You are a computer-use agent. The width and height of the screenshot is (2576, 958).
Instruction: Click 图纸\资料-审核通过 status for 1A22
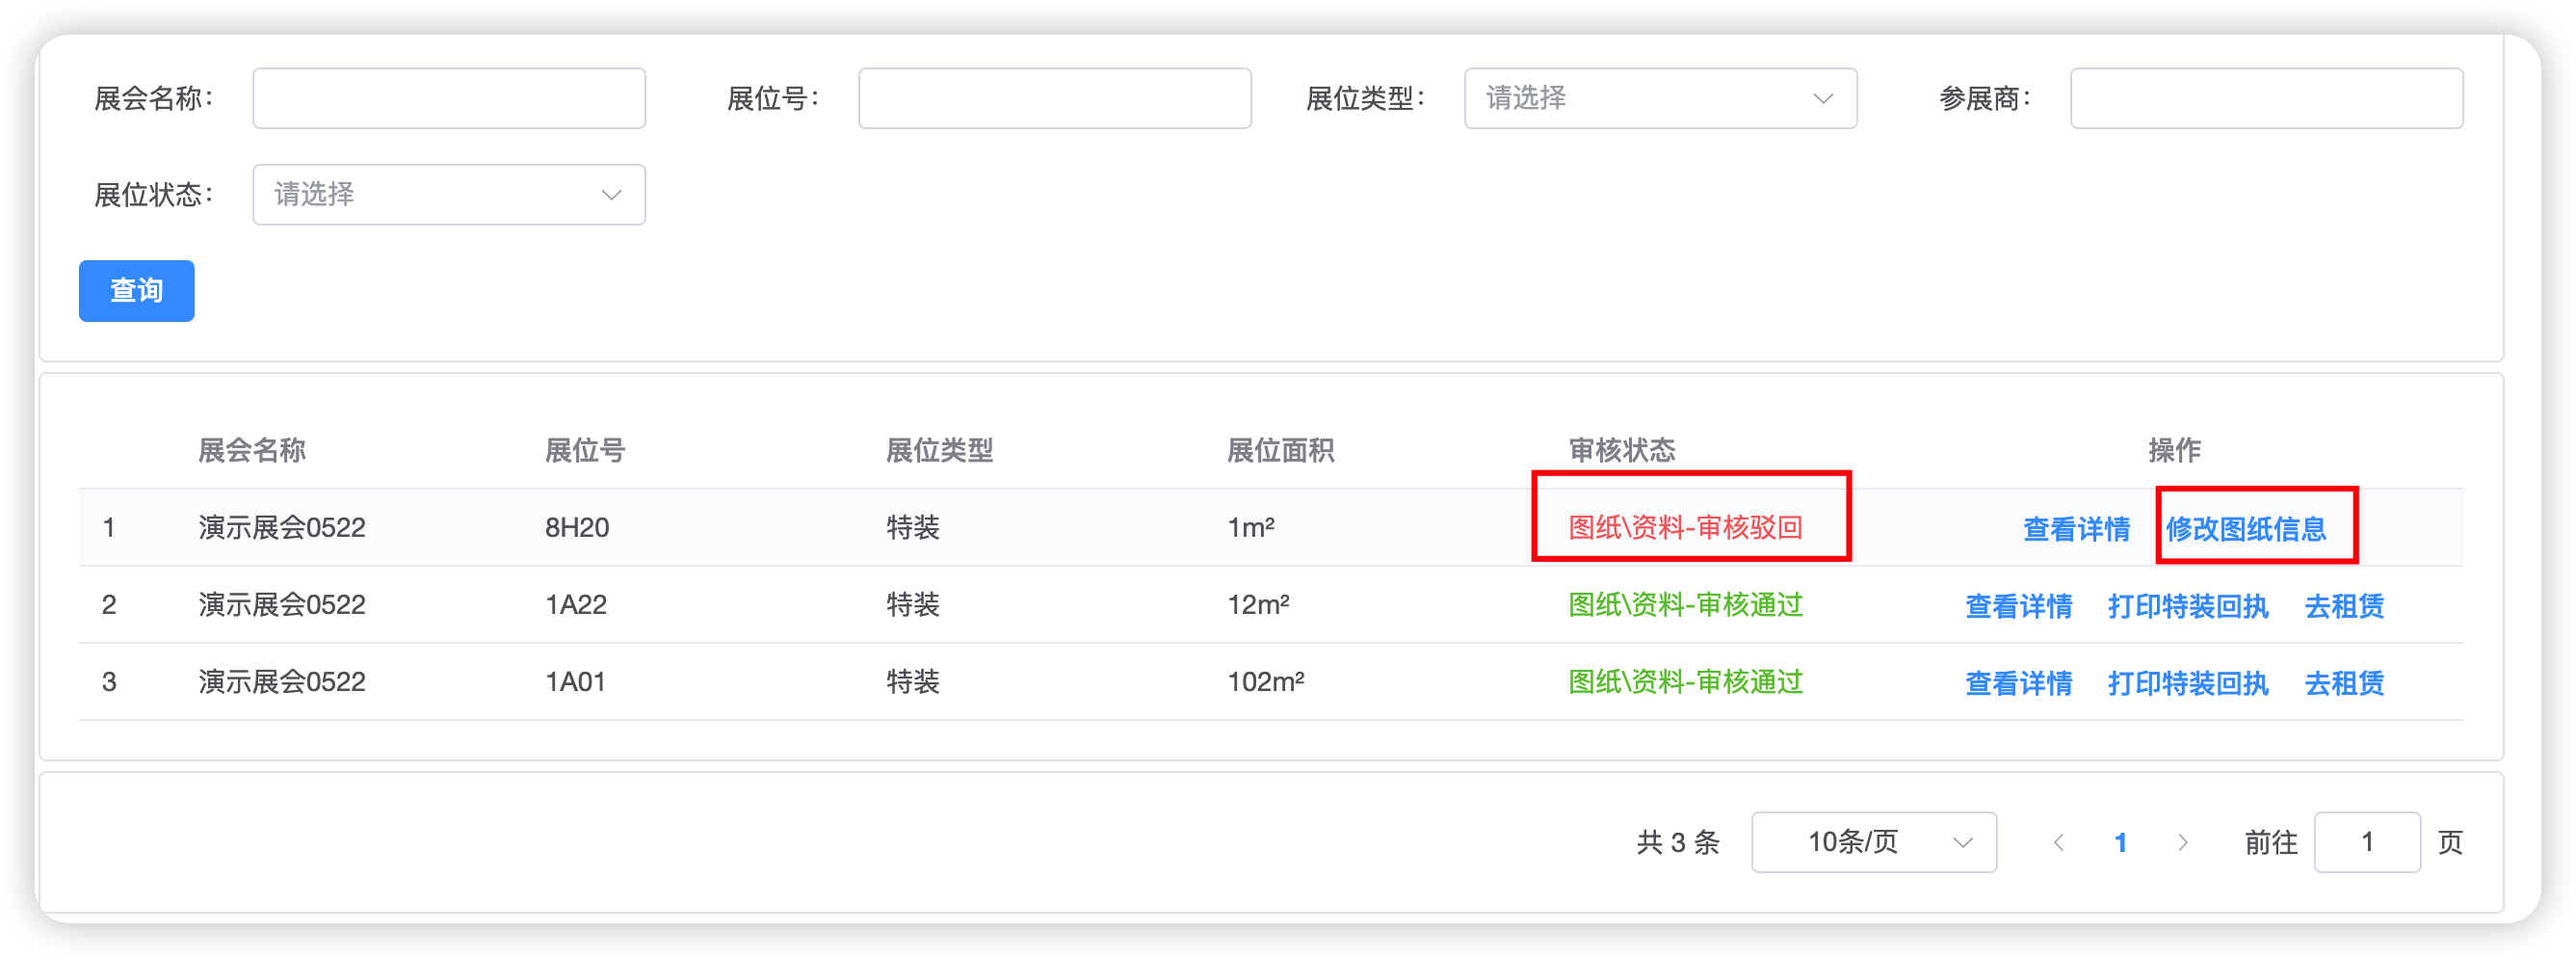point(1685,604)
